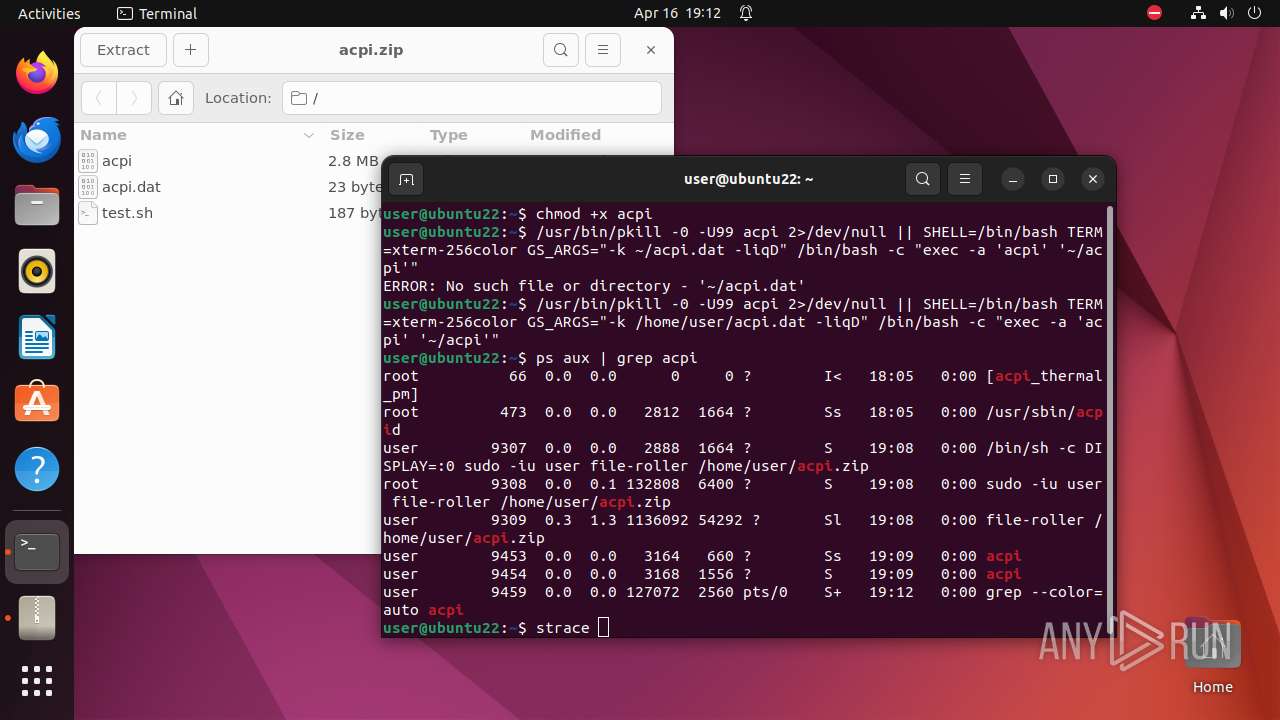The height and width of the screenshot is (720, 1280).
Task: Open the Files manager dock icon
Action: 37,206
